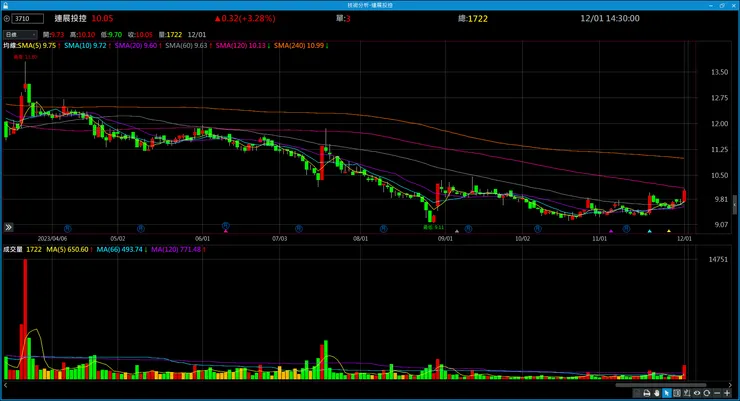The width and height of the screenshot is (740, 401).
Task: Click the dimmed first icon in bottom toolbar
Action: 637,393
